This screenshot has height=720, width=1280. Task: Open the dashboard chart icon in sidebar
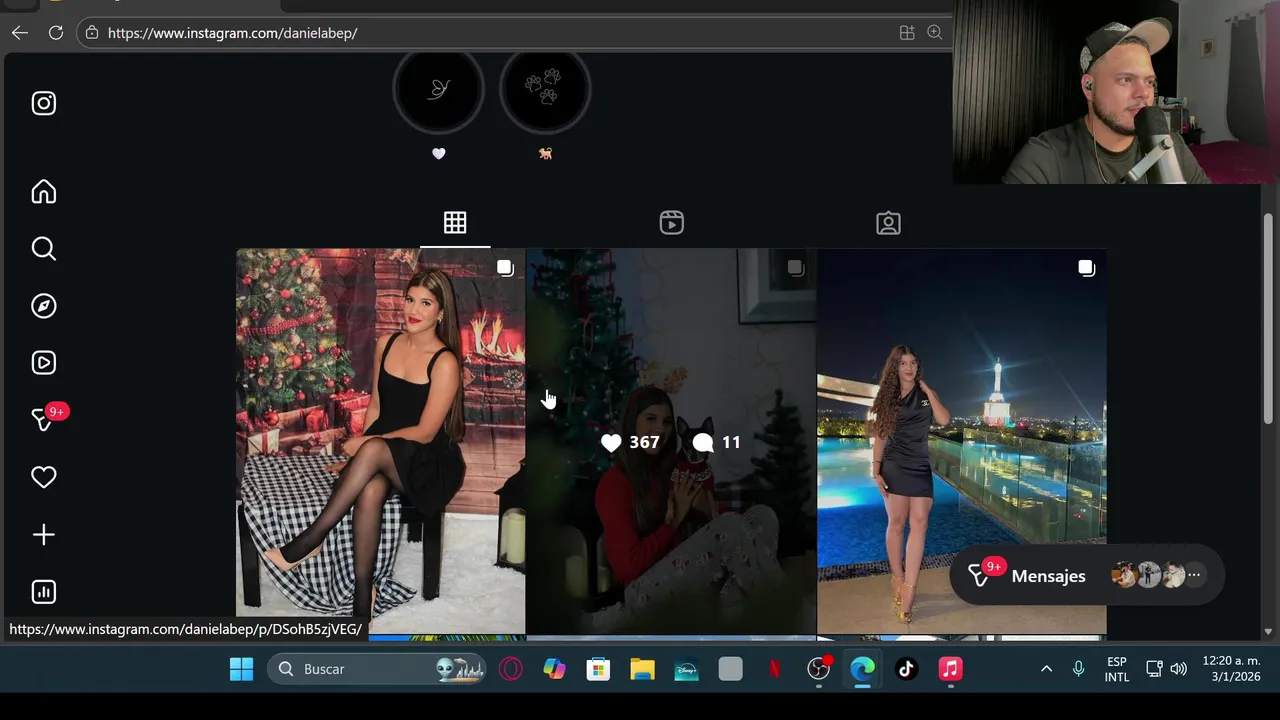43,592
